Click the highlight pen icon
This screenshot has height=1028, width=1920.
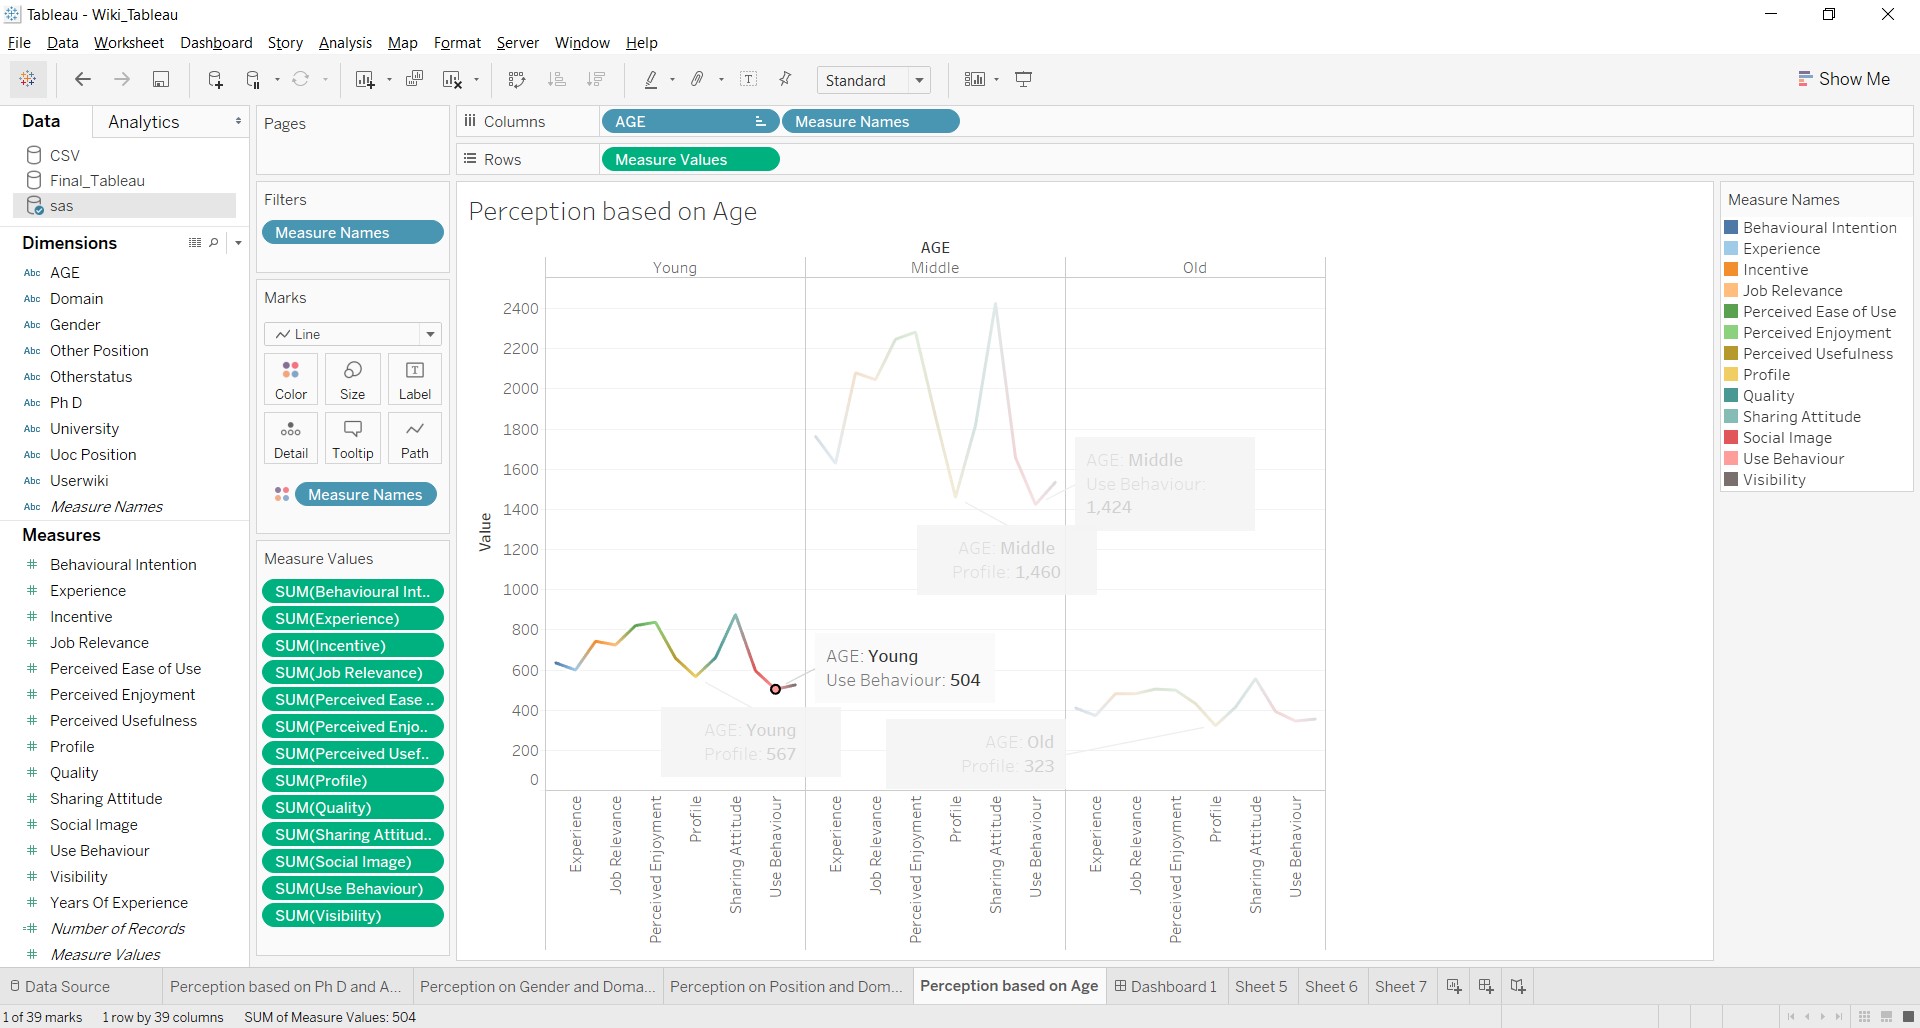point(651,79)
